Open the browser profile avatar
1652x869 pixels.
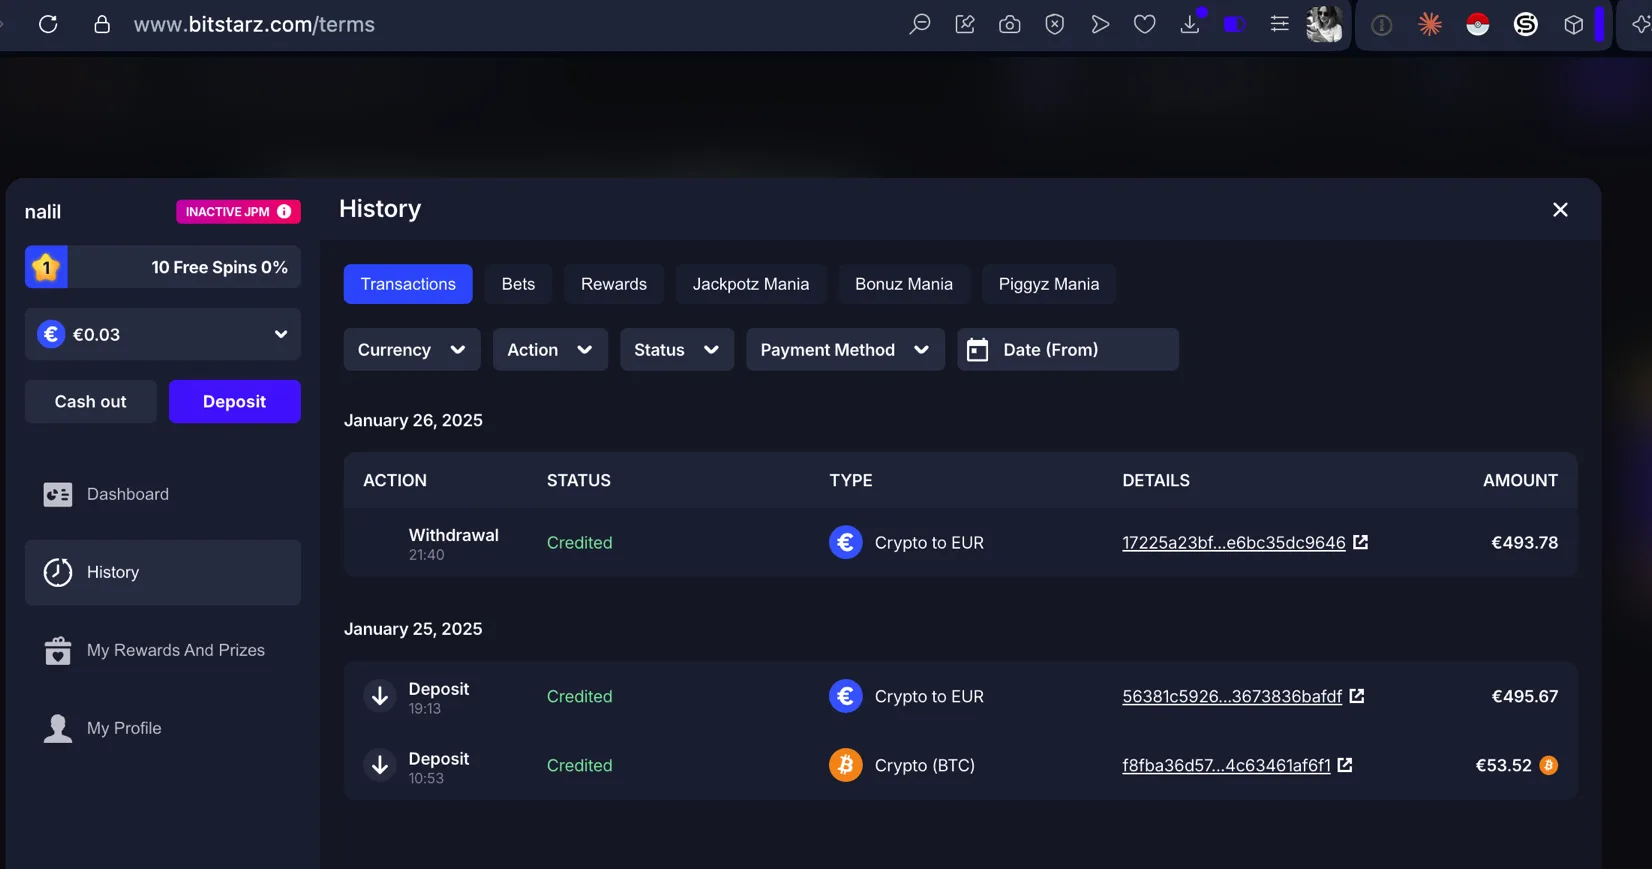pos(1325,24)
